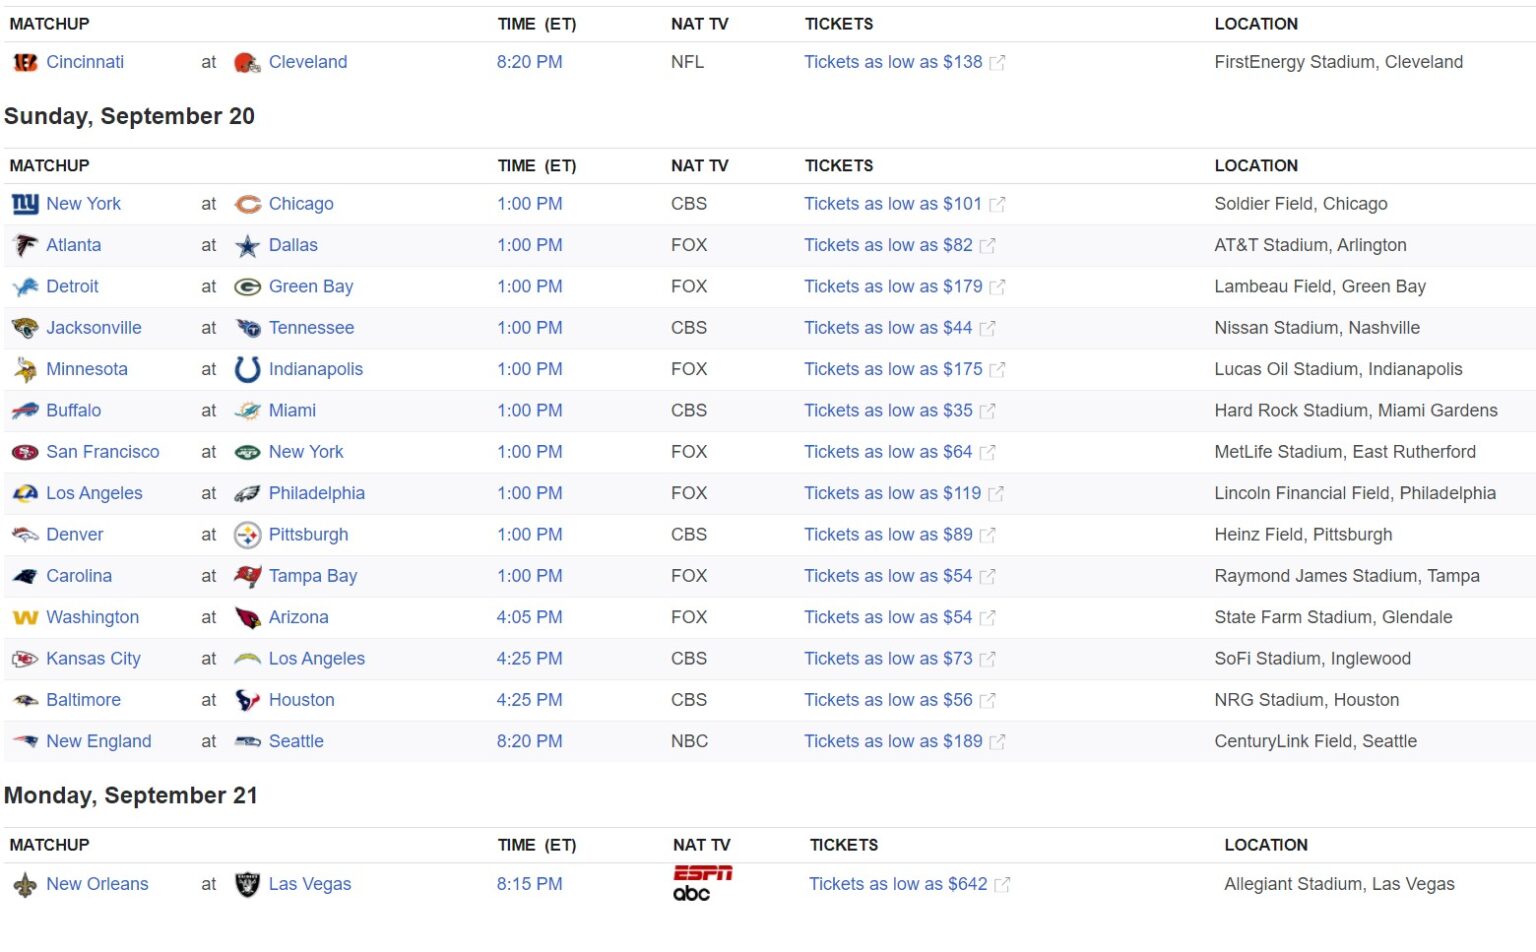Viewport: 1536px width, 952px height.
Task: Select the Minnesota Vikings logo
Action: click(24, 369)
